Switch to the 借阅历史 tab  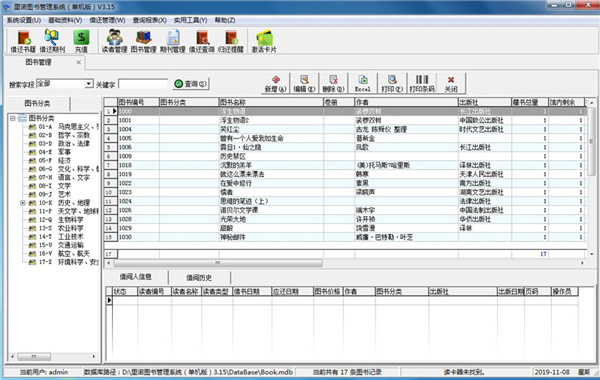199,277
